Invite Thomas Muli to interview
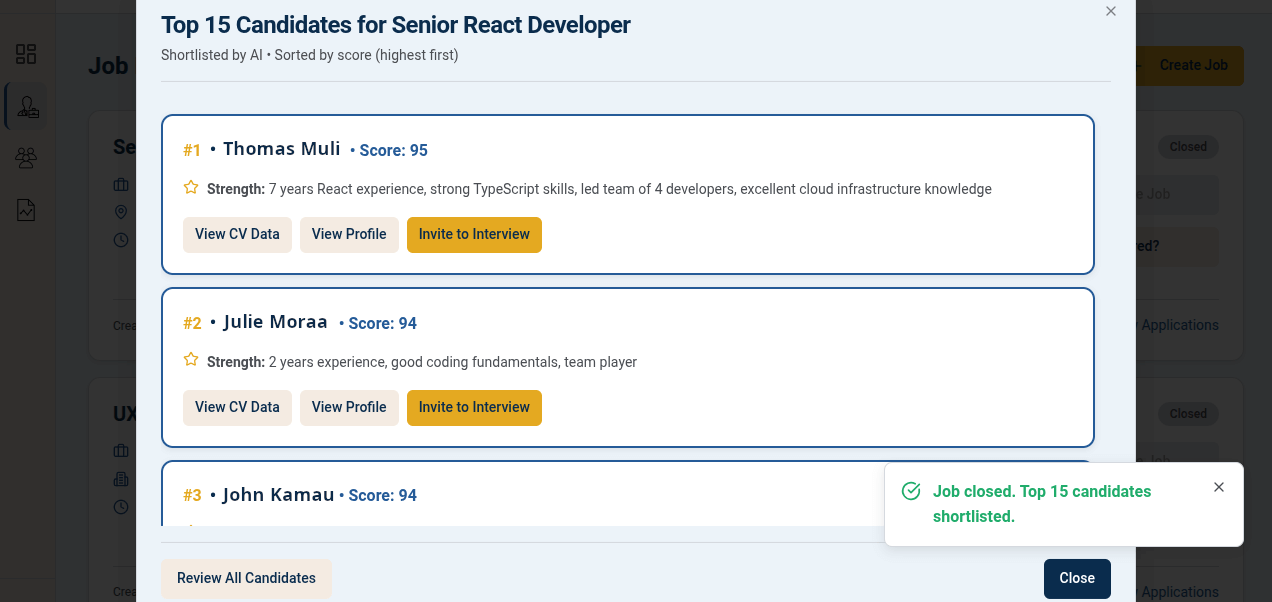 coord(474,235)
